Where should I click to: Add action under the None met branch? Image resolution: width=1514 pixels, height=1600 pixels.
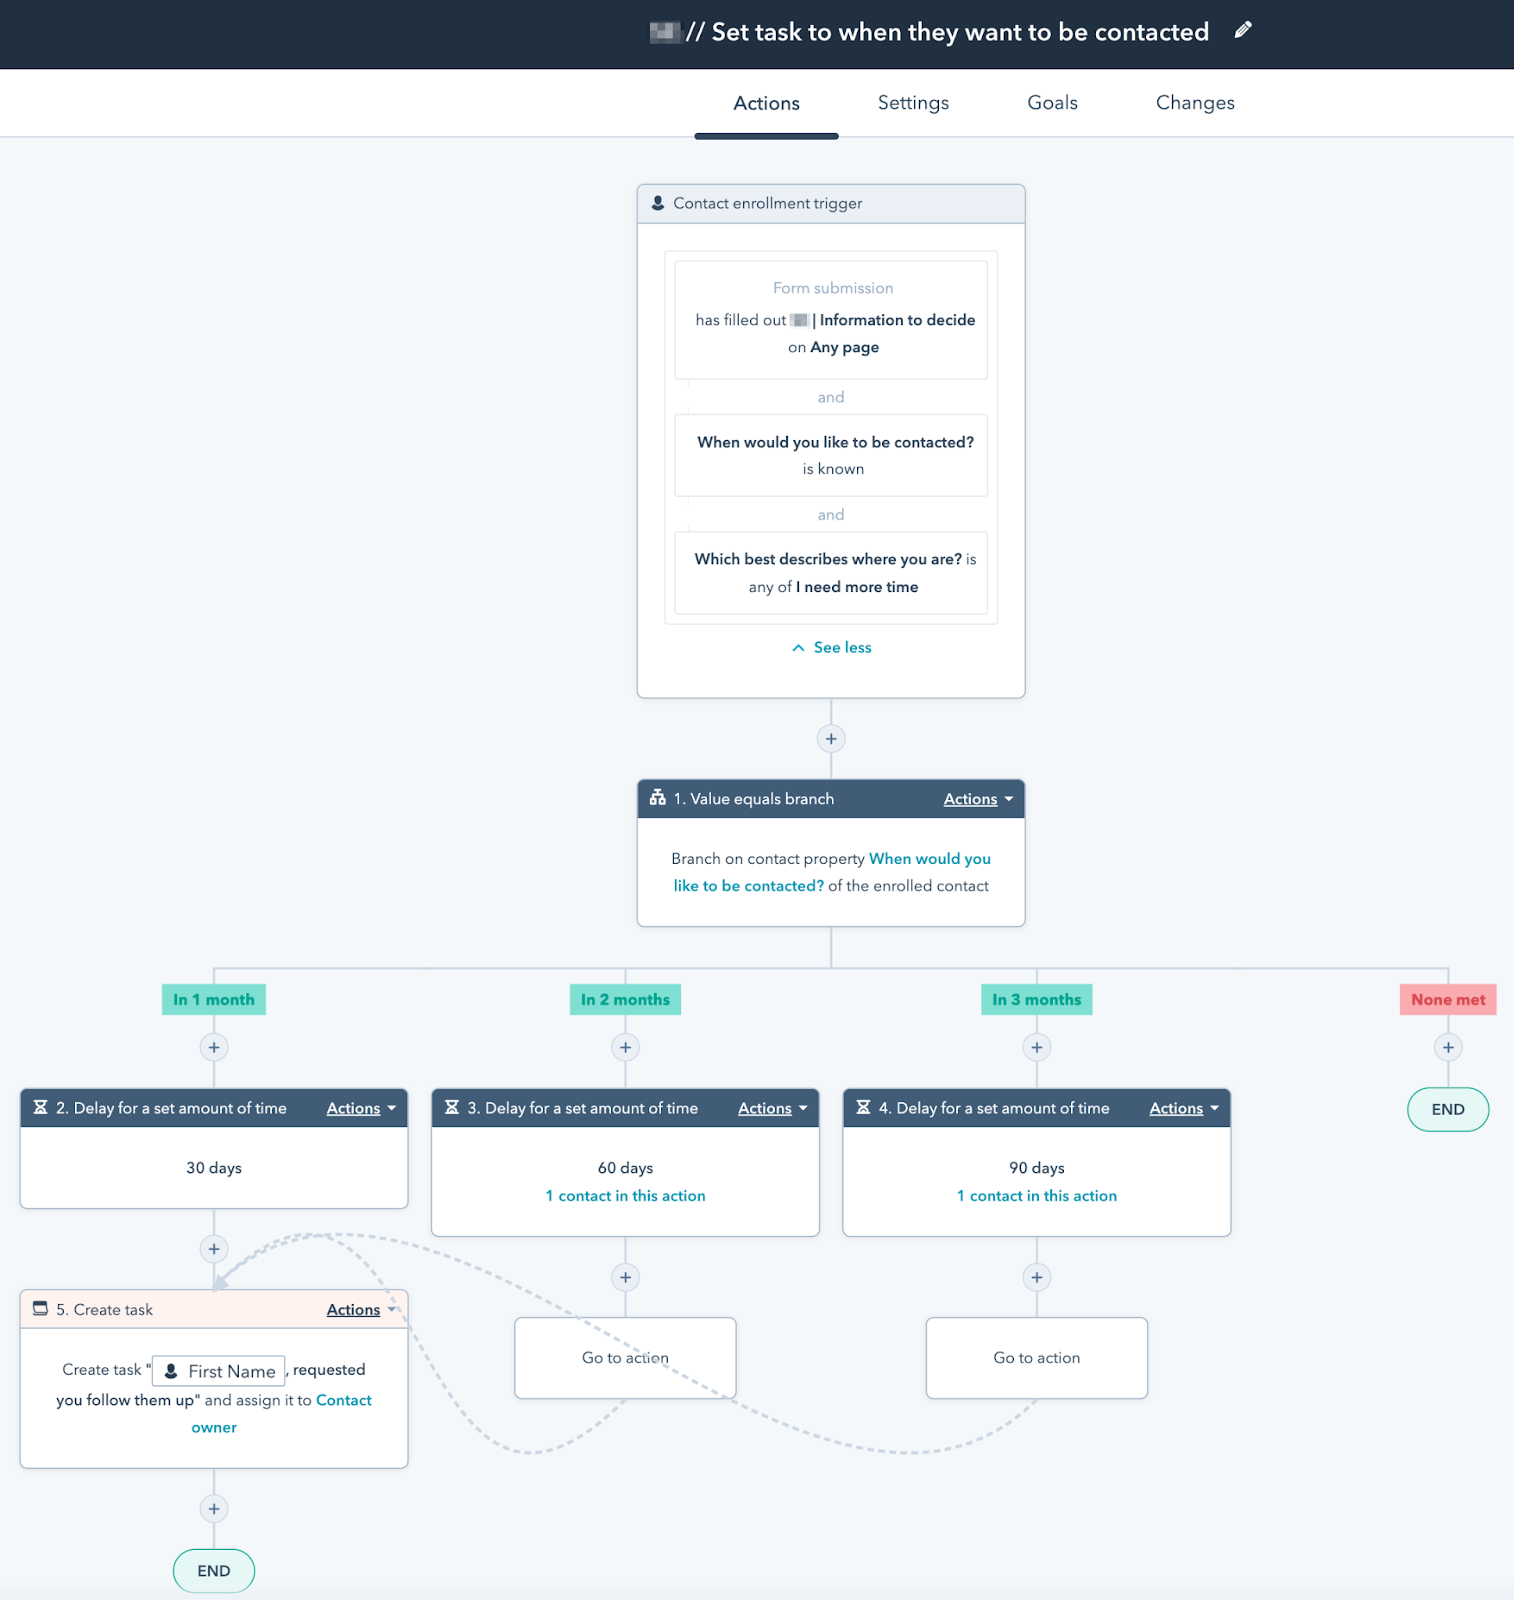tap(1447, 1047)
